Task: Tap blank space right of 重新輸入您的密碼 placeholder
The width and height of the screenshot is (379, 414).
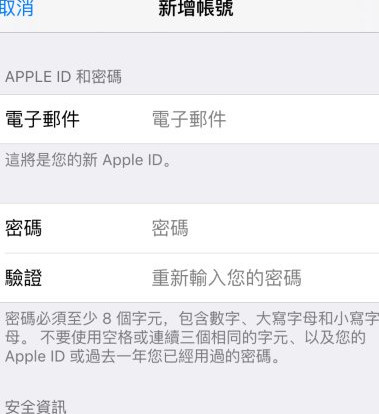Action: 340,278
